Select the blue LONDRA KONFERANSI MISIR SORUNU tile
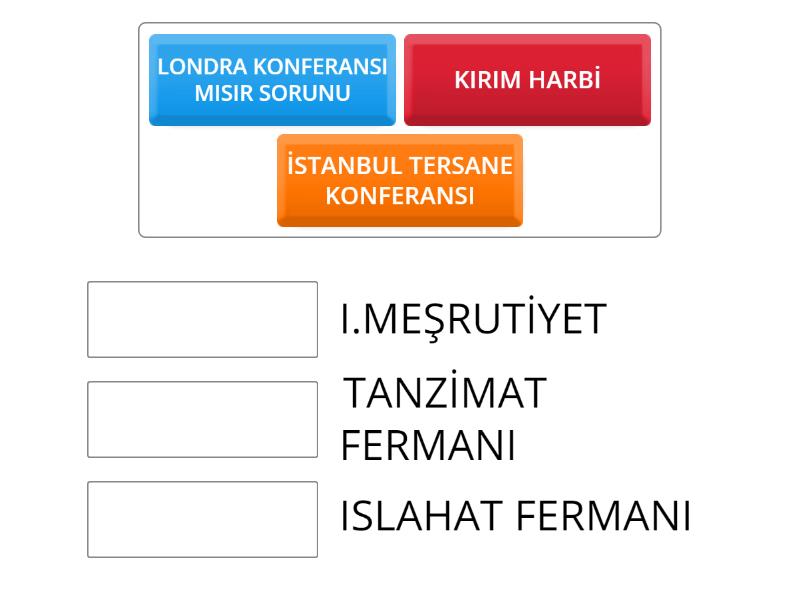800x600 pixels. pyautogui.click(x=272, y=80)
